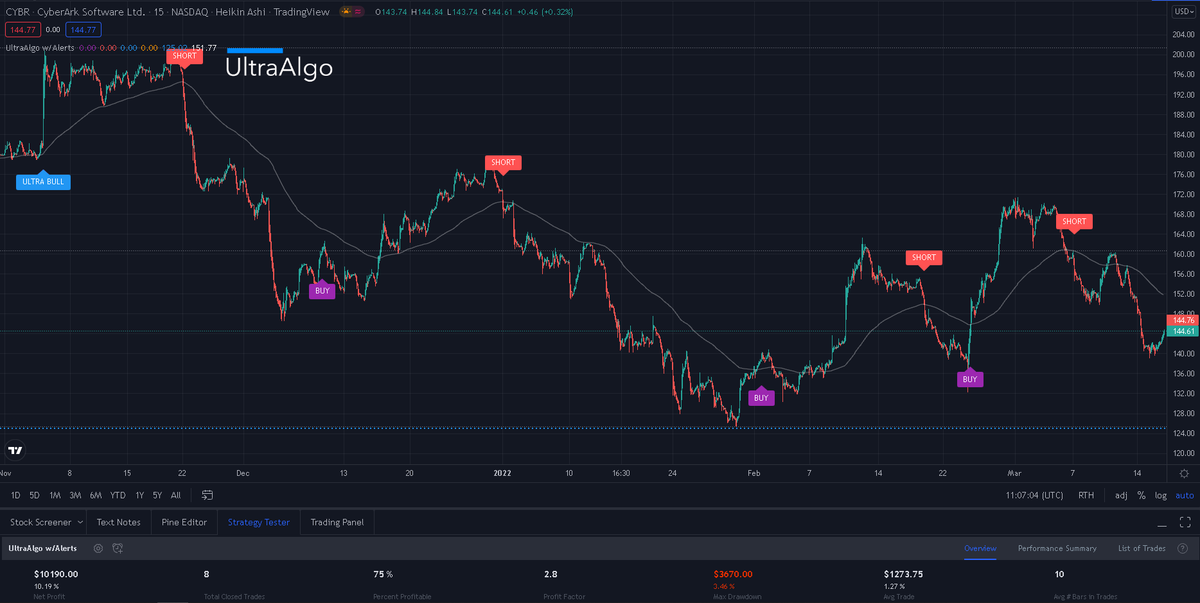Open strategy settings gear next to UltraAlgo w/Alerts

pos(98,548)
